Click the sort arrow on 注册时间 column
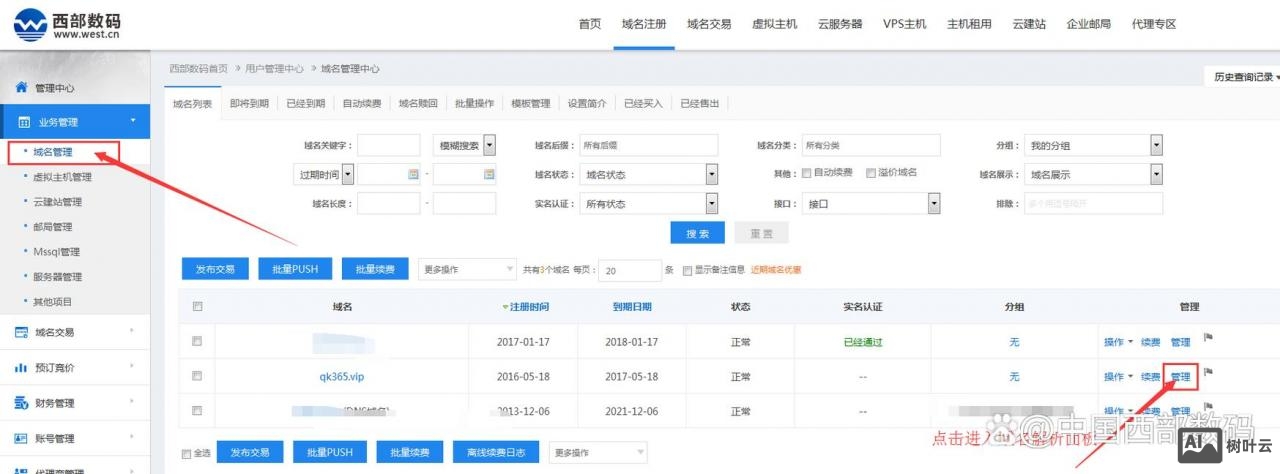Screen dimensions: 1280x474 click(x=506, y=307)
